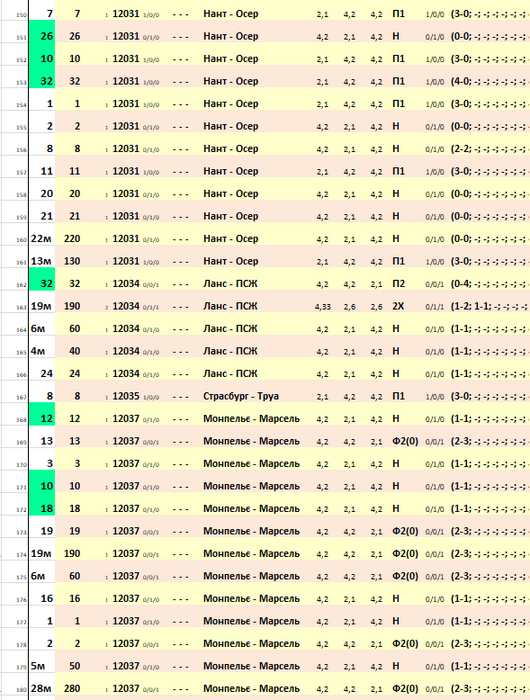Select the cell with value 280
This screenshot has height=700, width=530.
click(x=72, y=689)
